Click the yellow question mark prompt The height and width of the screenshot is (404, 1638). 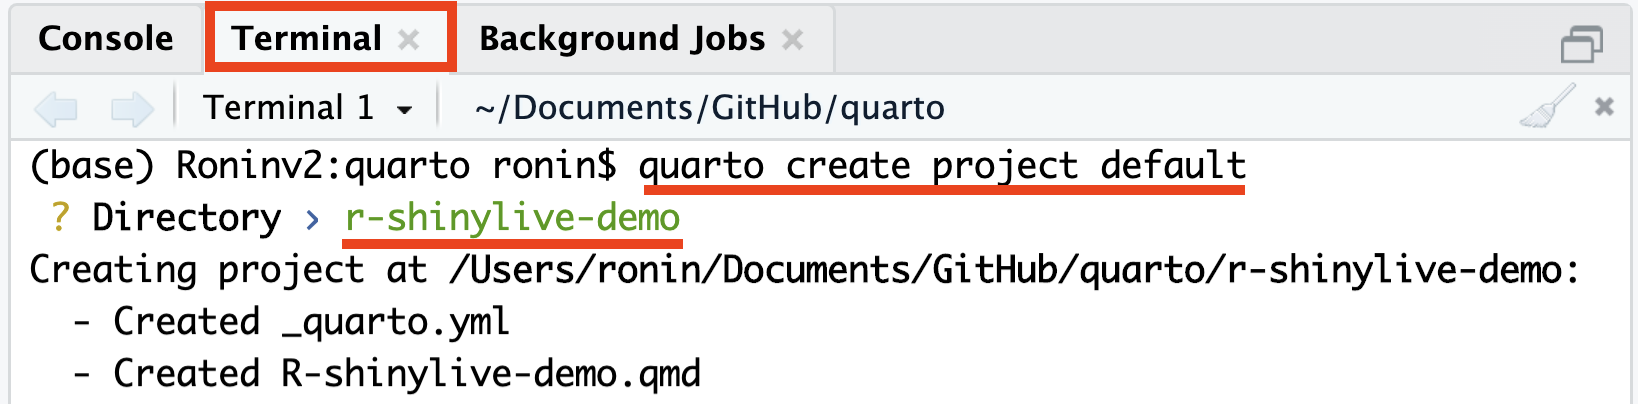pos(60,217)
